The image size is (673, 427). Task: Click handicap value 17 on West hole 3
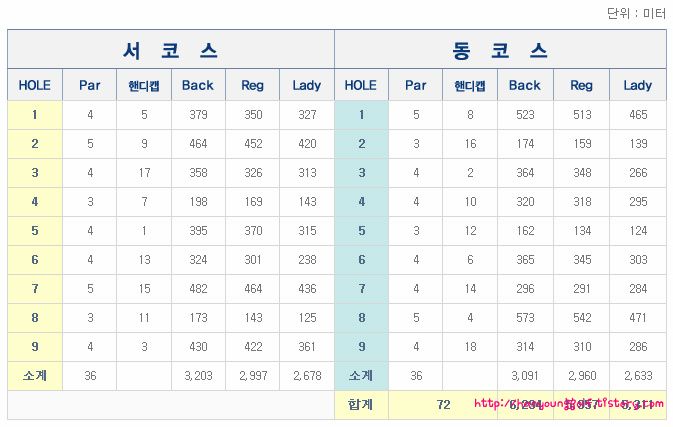click(144, 173)
